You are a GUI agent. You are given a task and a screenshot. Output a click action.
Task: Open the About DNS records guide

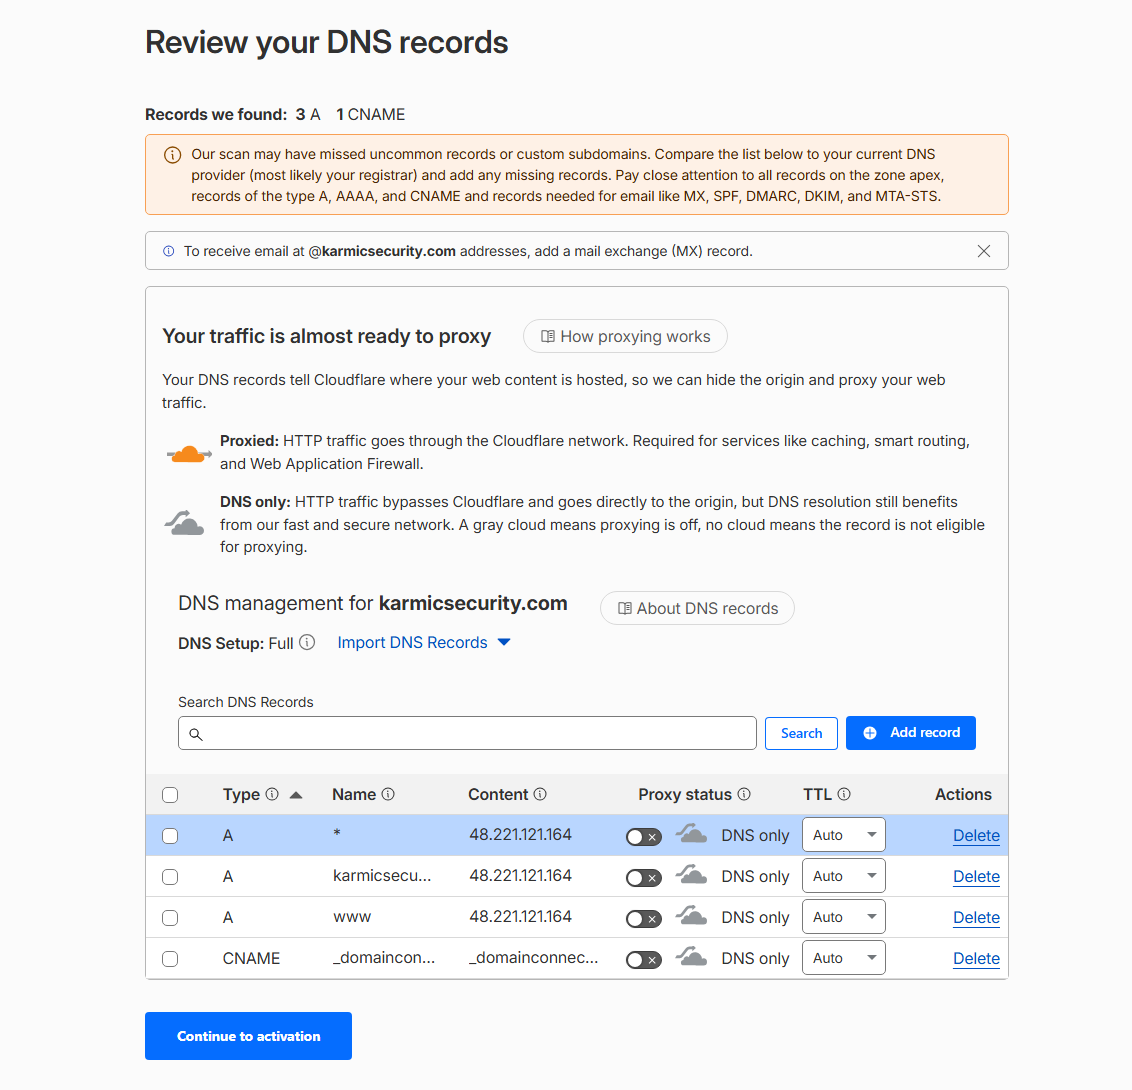point(697,609)
